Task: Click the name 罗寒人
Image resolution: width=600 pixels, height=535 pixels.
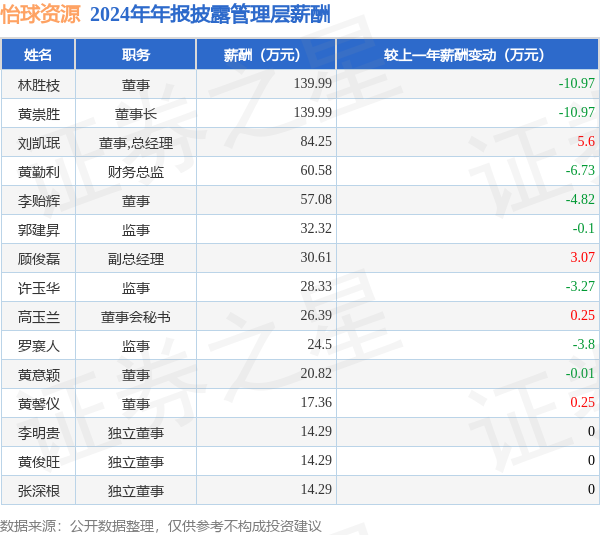Action: 39,346
